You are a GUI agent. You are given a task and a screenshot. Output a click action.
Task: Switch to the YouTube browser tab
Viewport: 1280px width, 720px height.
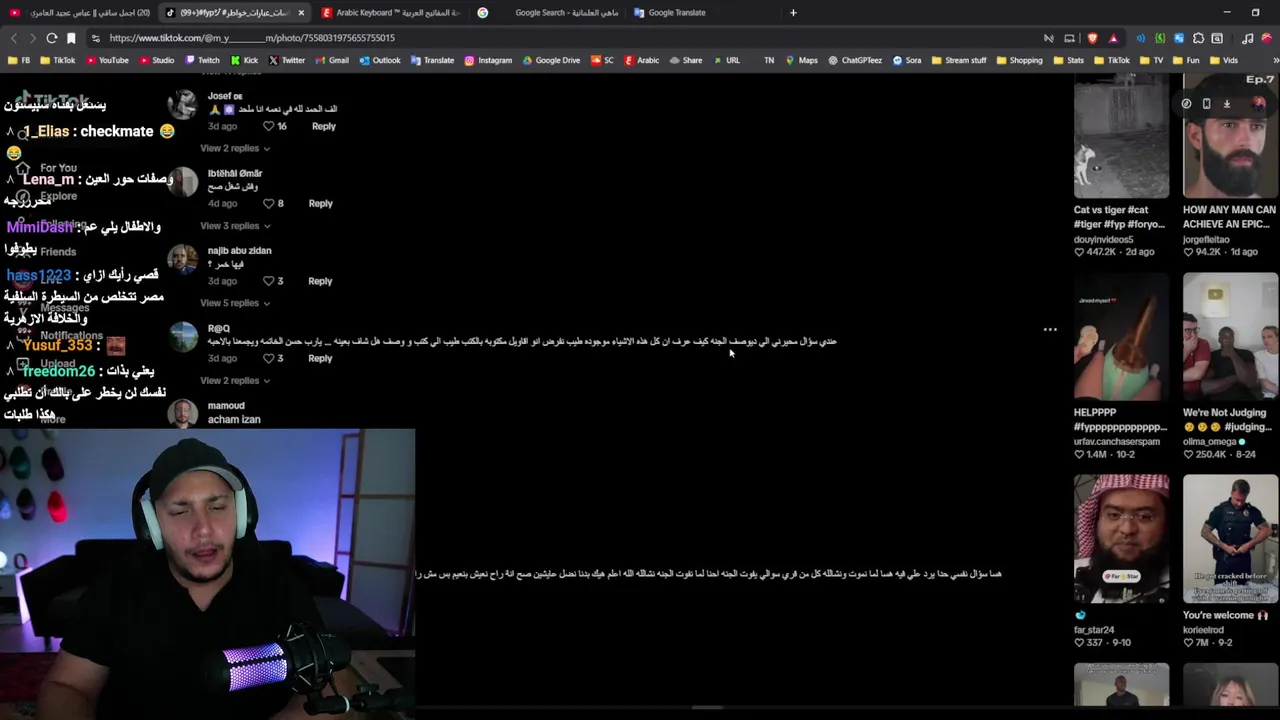[80, 13]
